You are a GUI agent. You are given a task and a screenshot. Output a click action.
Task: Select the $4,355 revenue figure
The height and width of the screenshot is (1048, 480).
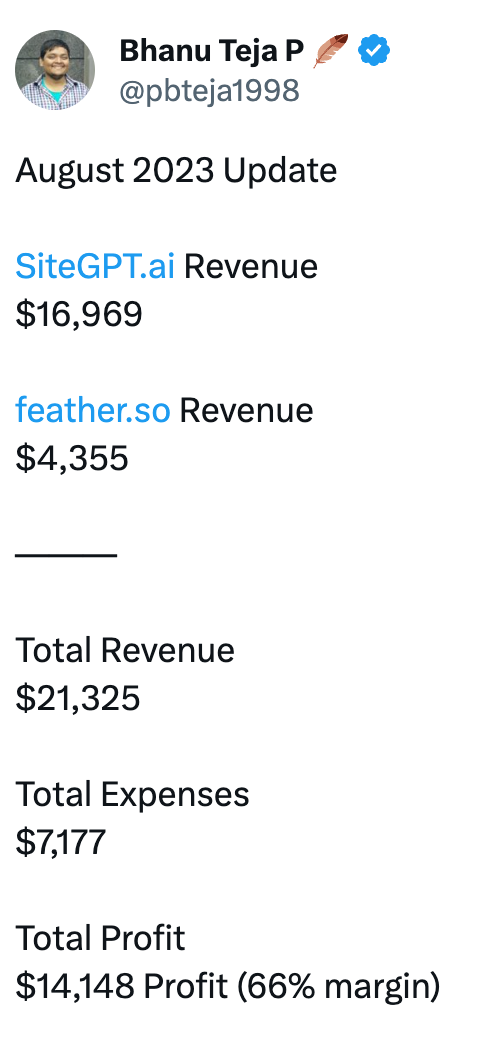(x=72, y=458)
